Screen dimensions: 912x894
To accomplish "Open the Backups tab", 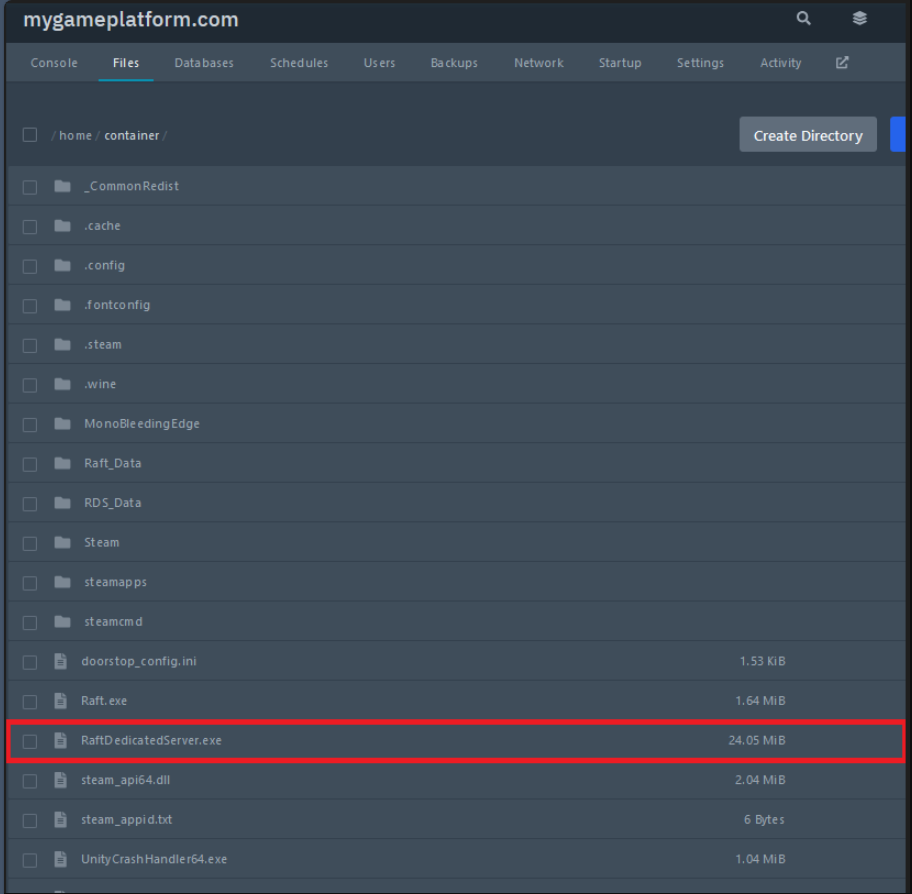I will (x=454, y=63).
